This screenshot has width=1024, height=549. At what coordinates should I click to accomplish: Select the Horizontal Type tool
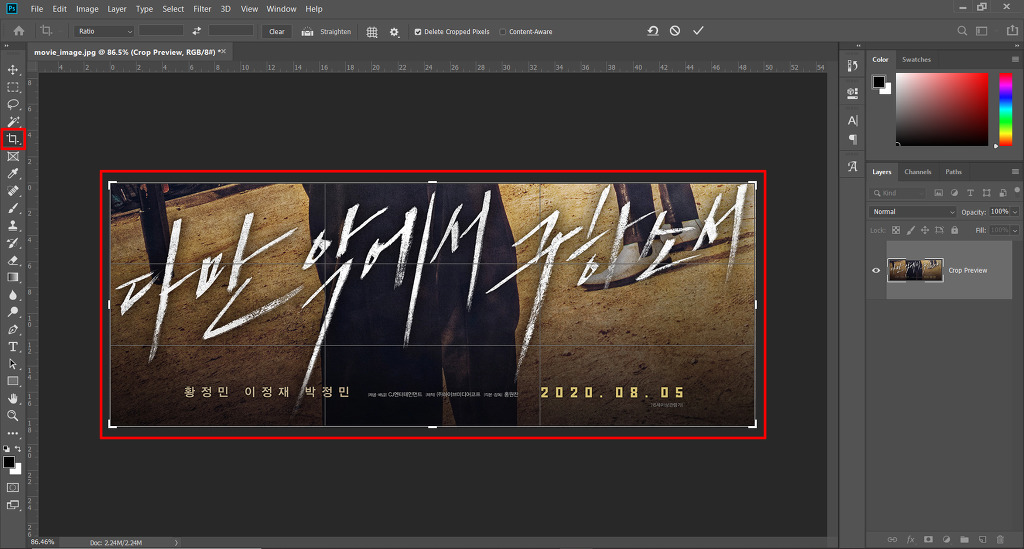tap(12, 347)
